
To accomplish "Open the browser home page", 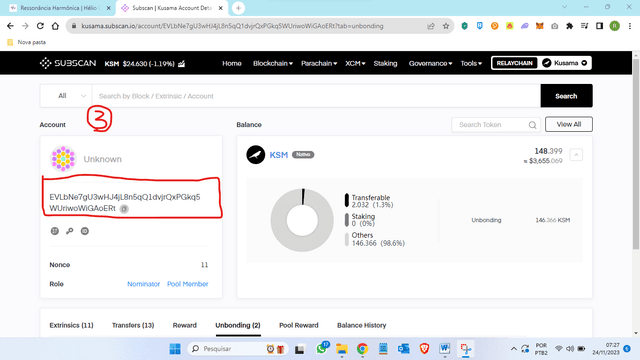I will [x=55, y=26].
